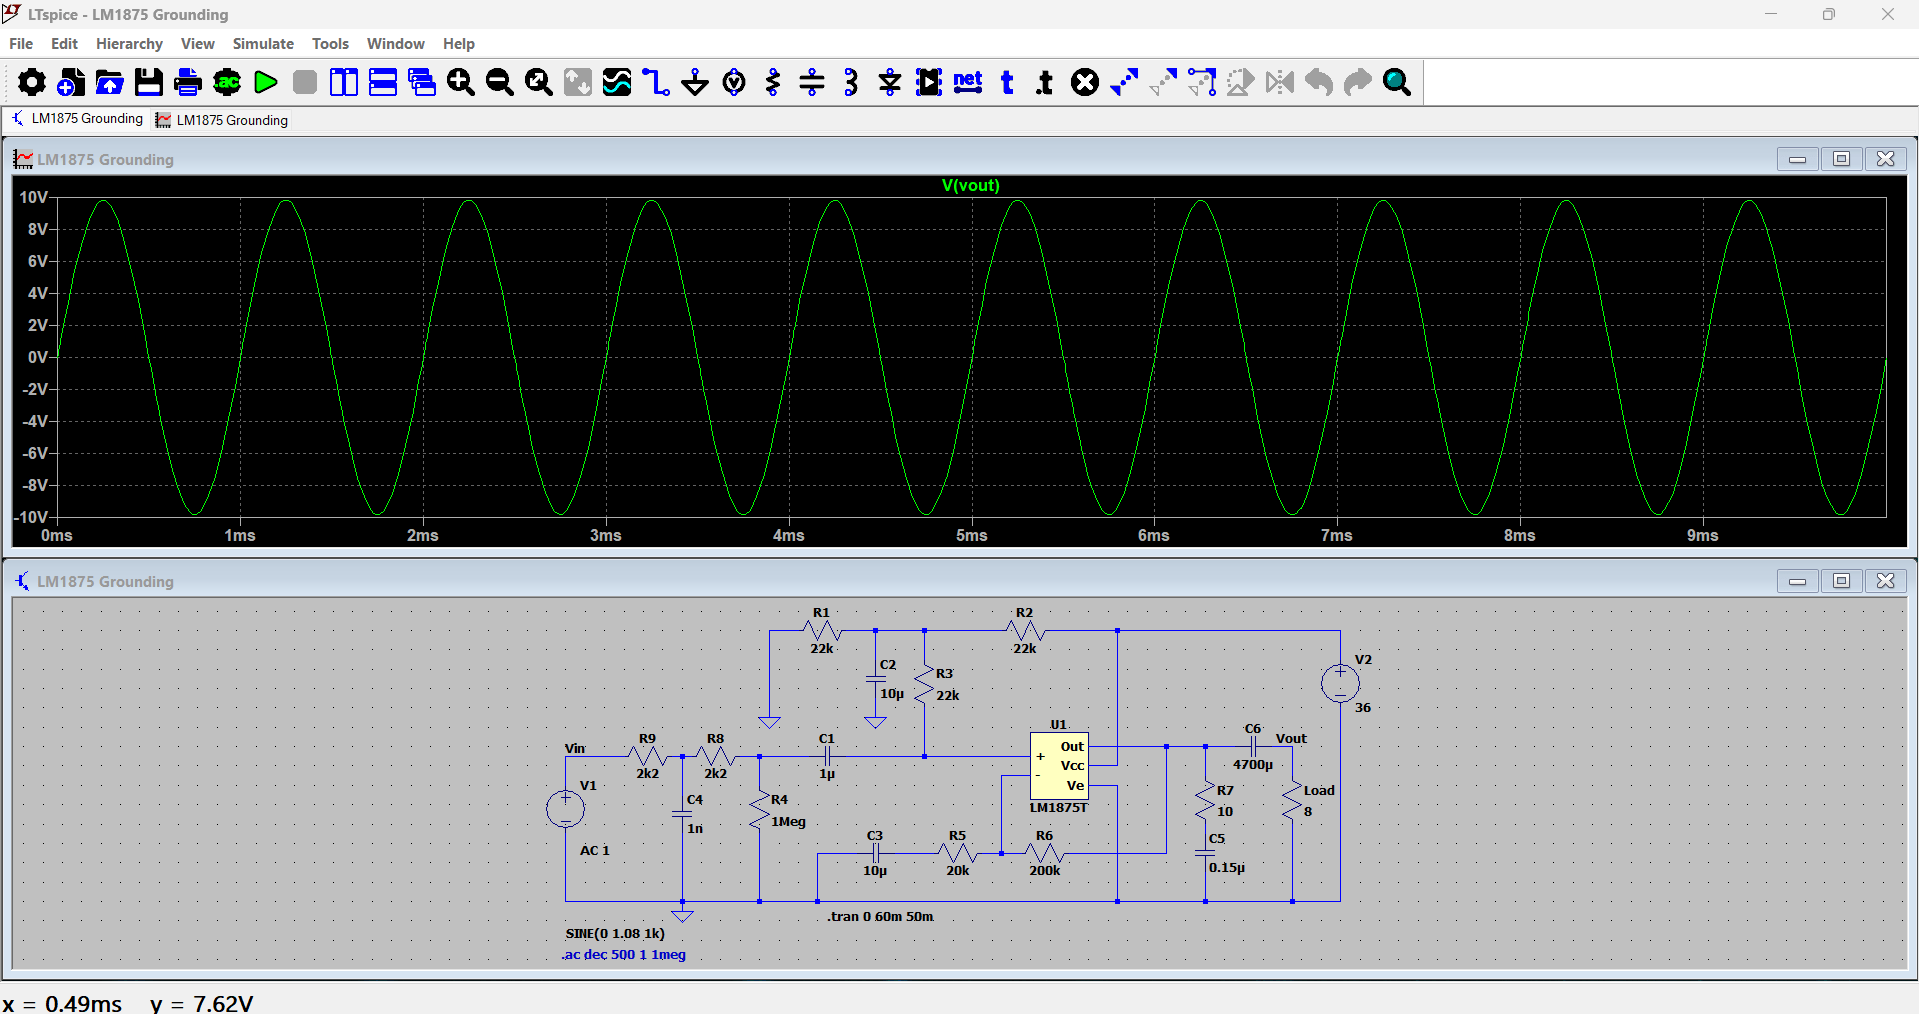The height and width of the screenshot is (1014, 1919).
Task: Maximize the waveform plot subwindow
Action: click(1842, 159)
